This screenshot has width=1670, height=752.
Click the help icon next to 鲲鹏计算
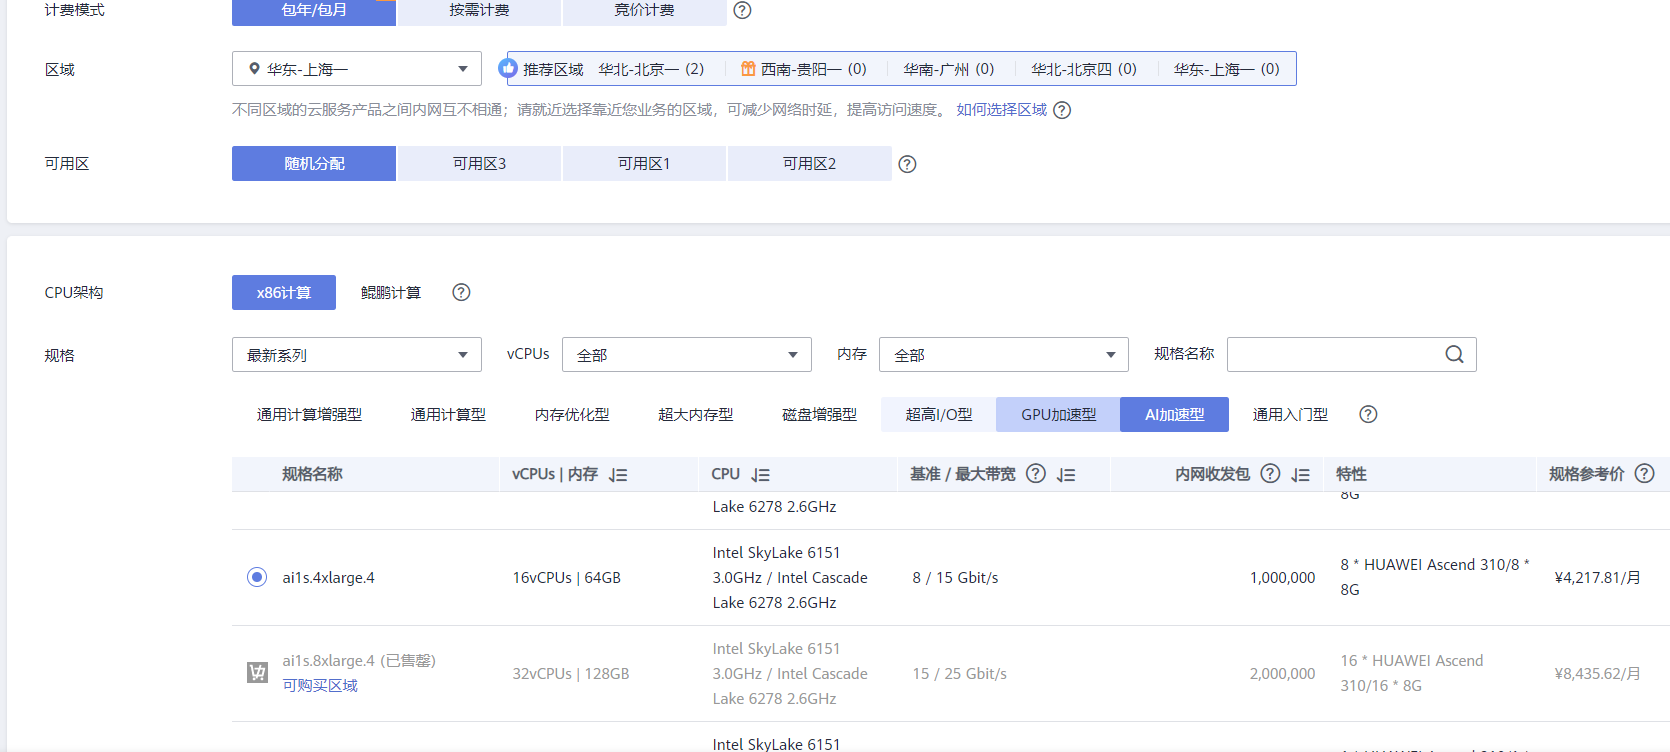pyautogui.click(x=461, y=292)
